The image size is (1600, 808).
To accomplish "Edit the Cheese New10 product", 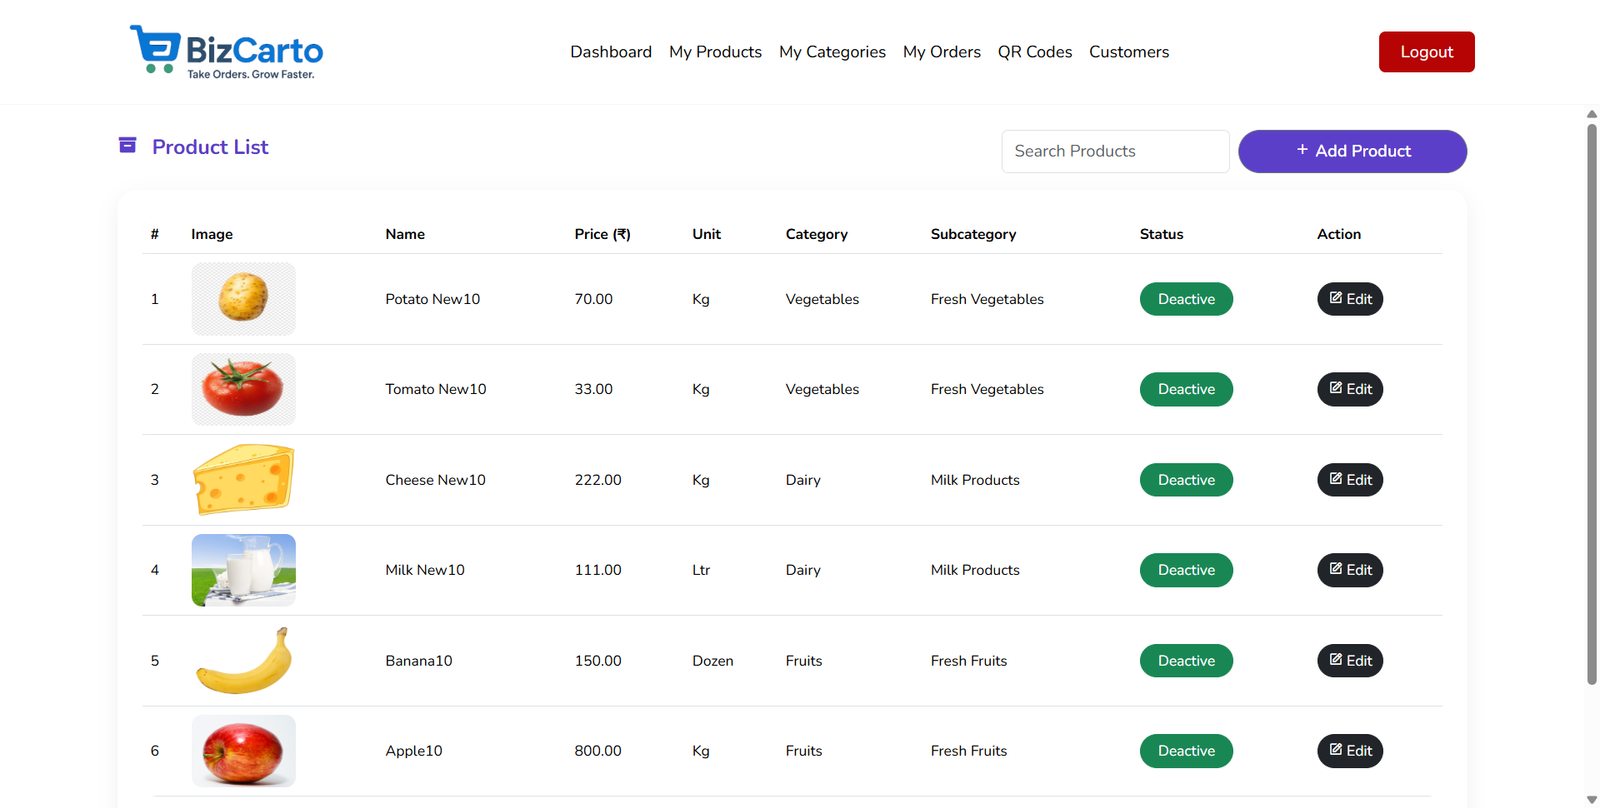I will (x=1349, y=480).
